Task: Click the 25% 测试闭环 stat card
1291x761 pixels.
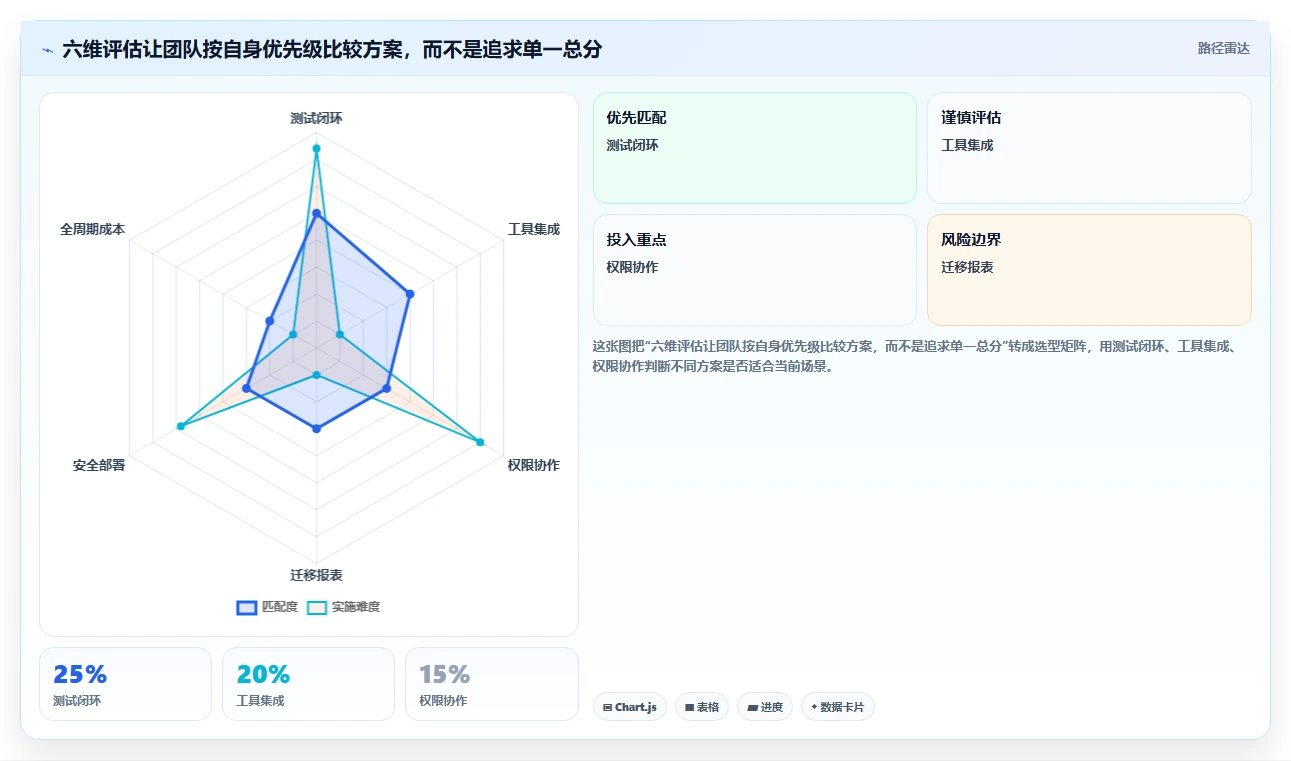Action: point(125,684)
